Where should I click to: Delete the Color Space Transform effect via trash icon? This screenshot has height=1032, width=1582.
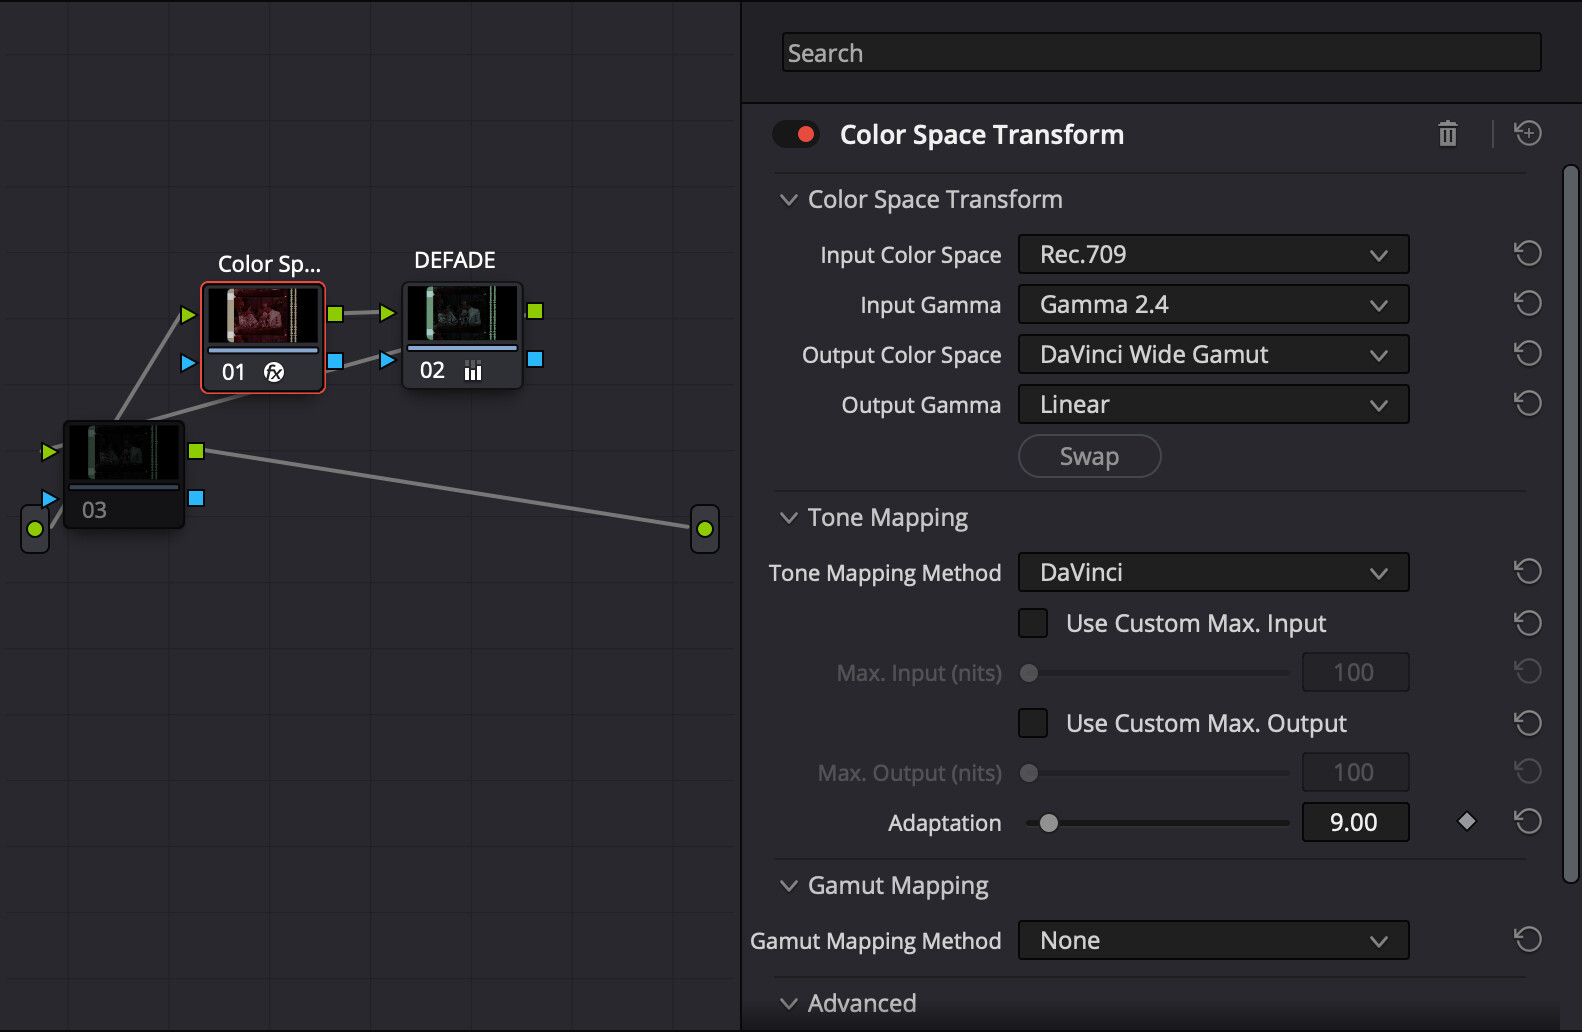point(1447,134)
